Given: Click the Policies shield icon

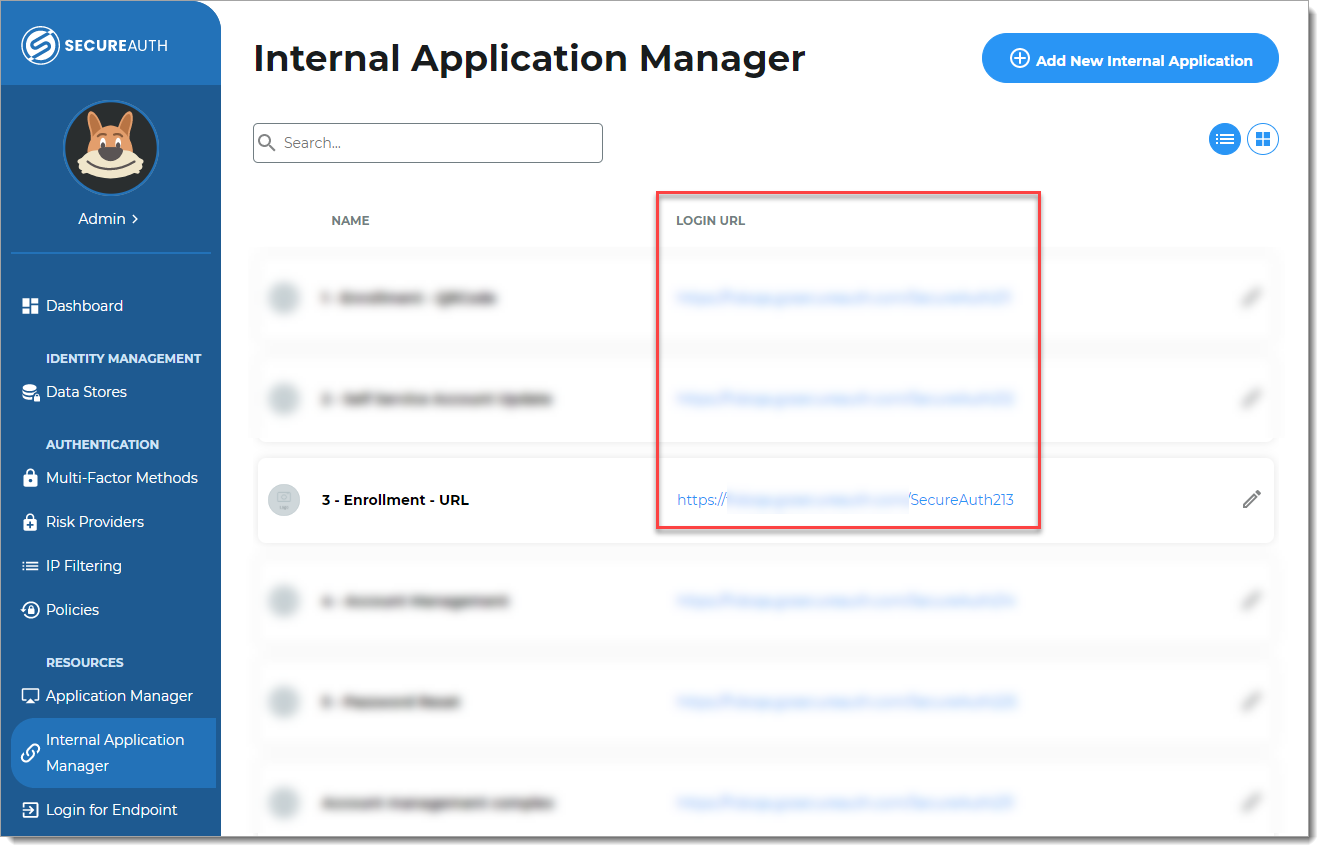Looking at the screenshot, I should 30,610.
